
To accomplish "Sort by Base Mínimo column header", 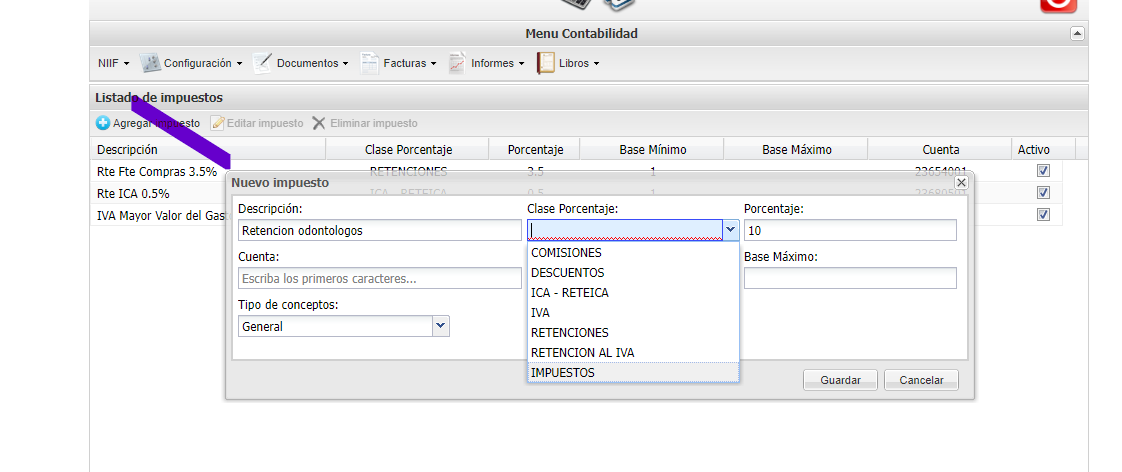I will pos(653,149).
